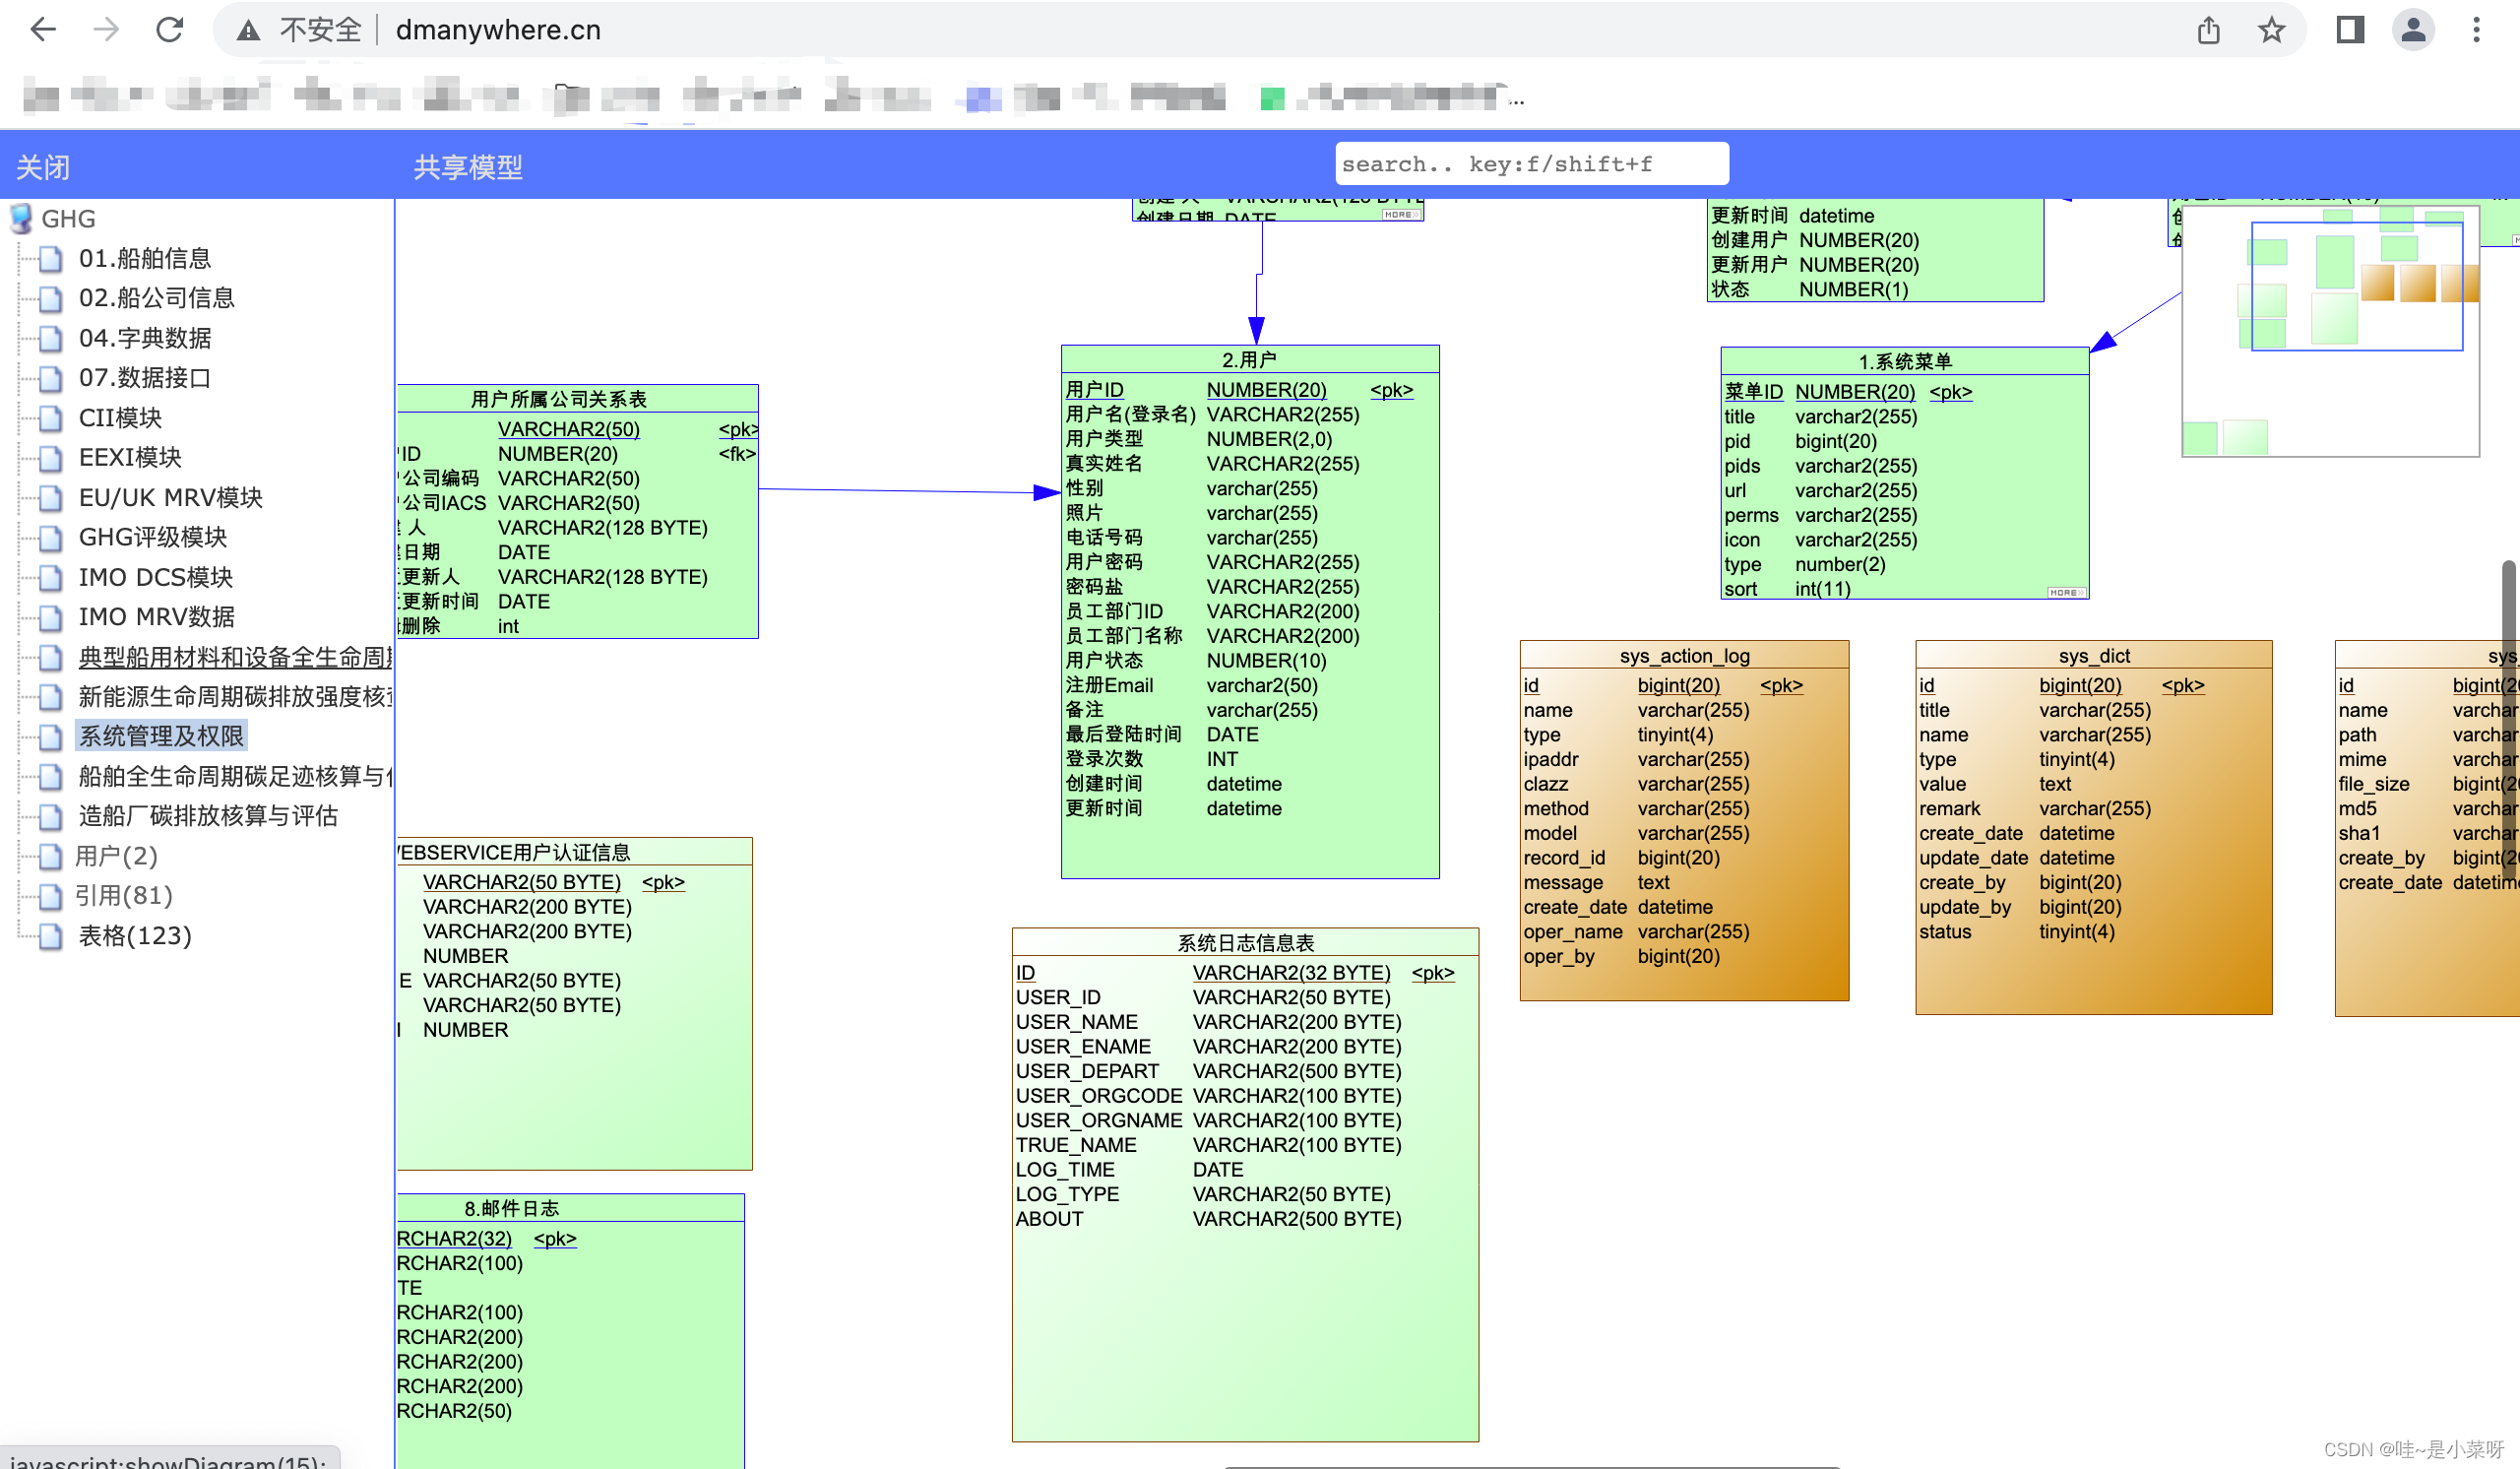This screenshot has width=2520, height=1469.
Task: Open the CII模块 diagram
Action: pos(120,418)
